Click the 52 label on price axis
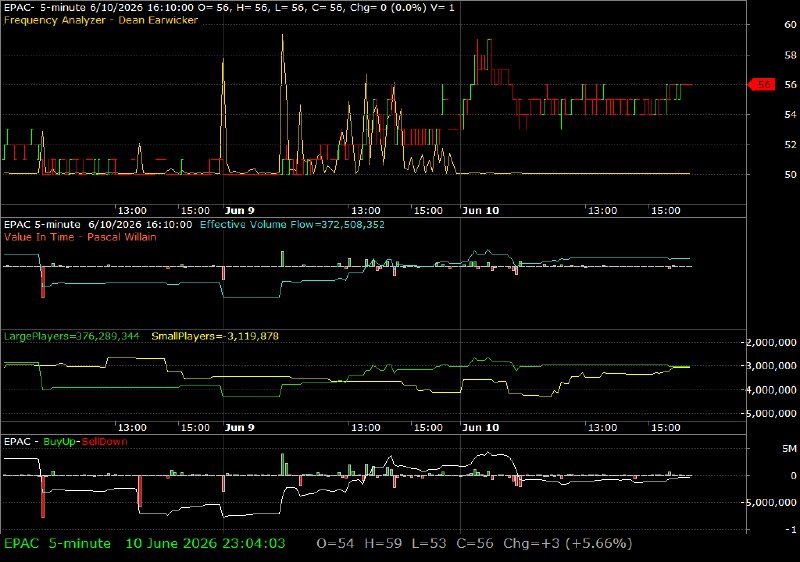Viewport: 800px width, 562px height. 790,145
